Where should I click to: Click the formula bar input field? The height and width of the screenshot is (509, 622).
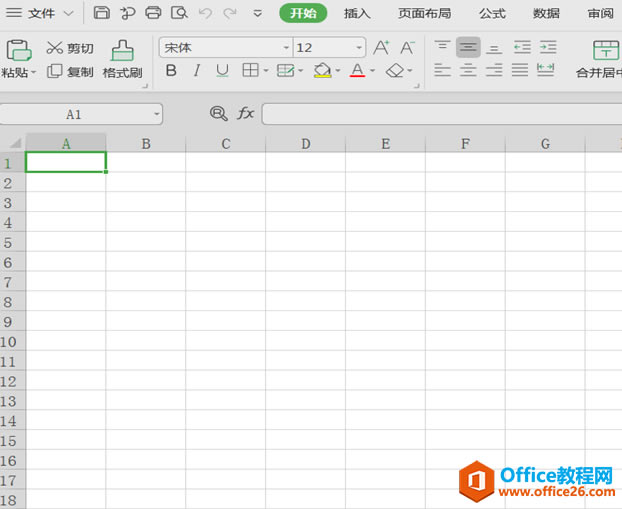pyautogui.click(x=442, y=114)
